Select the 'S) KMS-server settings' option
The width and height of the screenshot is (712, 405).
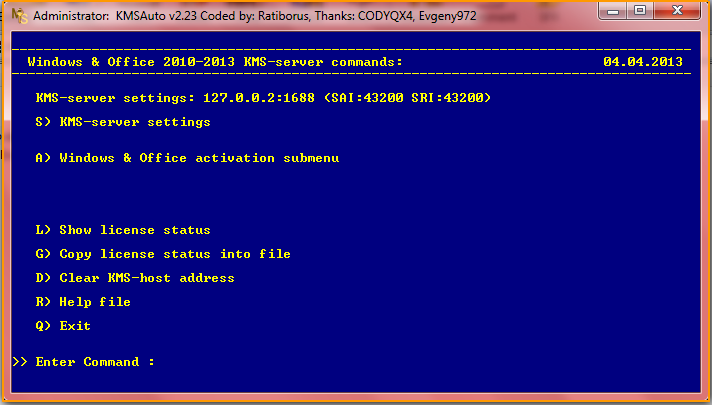pos(123,122)
